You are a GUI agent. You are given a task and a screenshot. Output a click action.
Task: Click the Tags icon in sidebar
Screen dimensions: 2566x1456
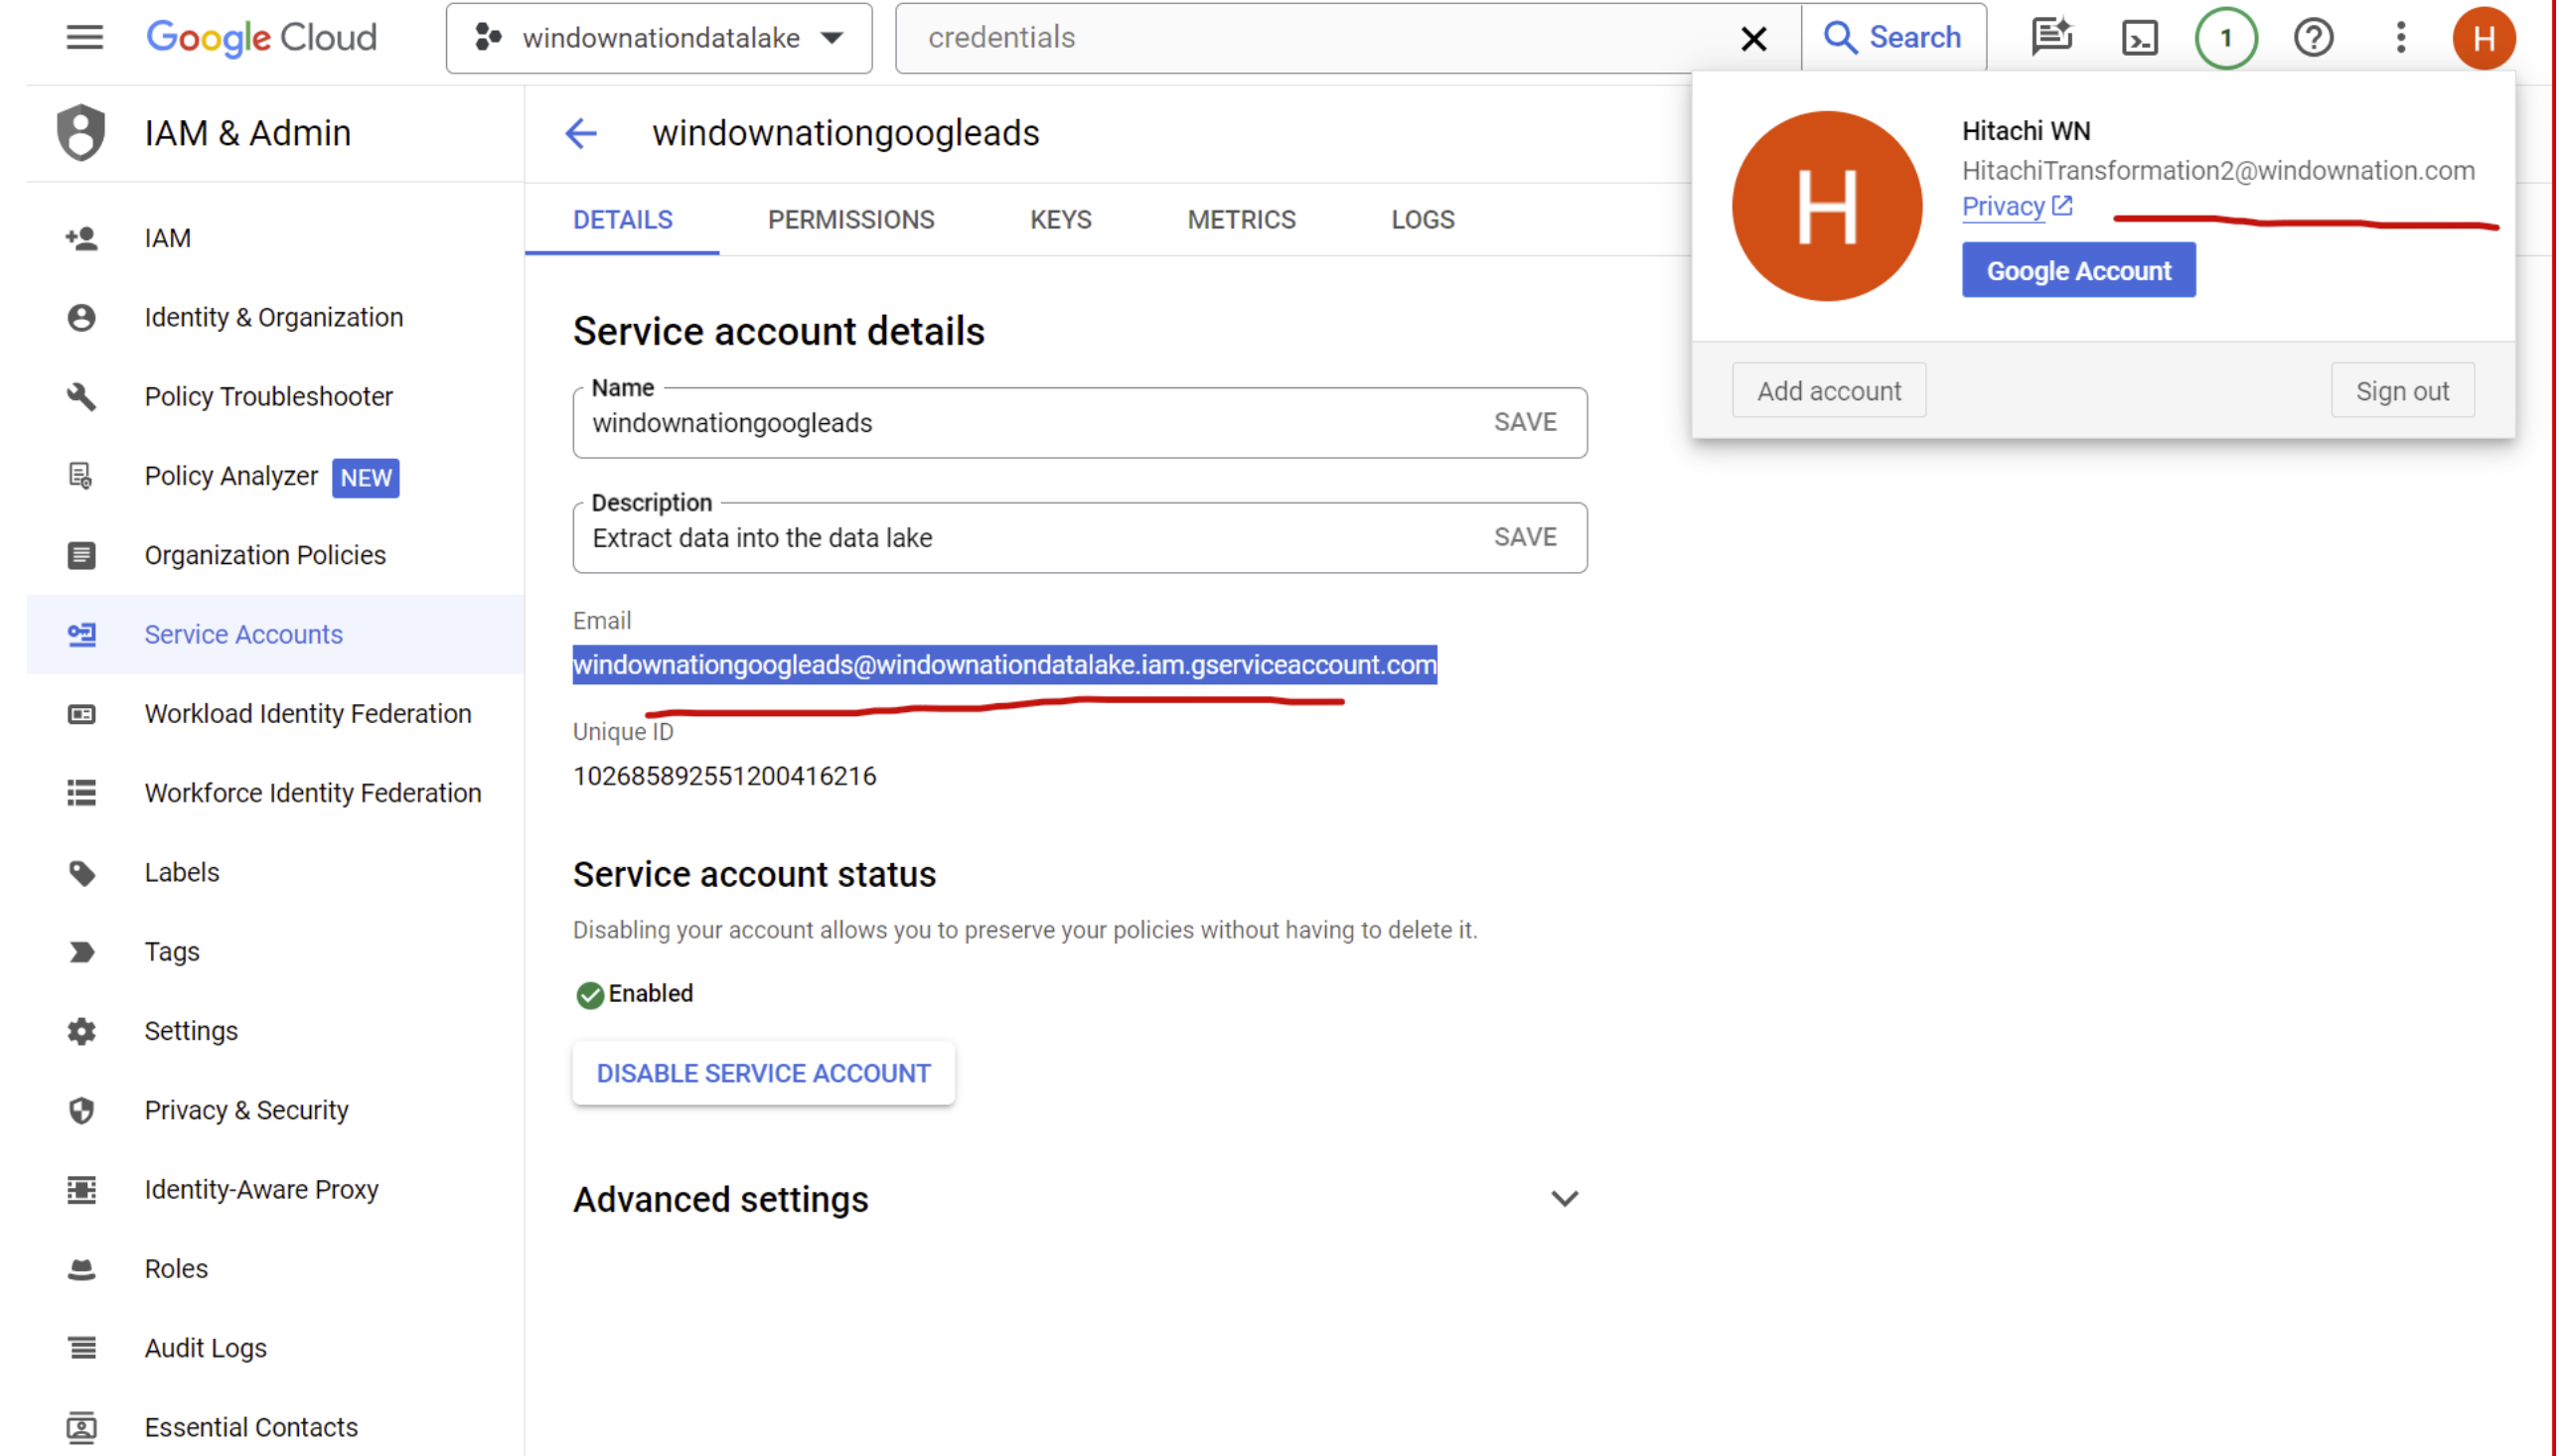point(82,951)
